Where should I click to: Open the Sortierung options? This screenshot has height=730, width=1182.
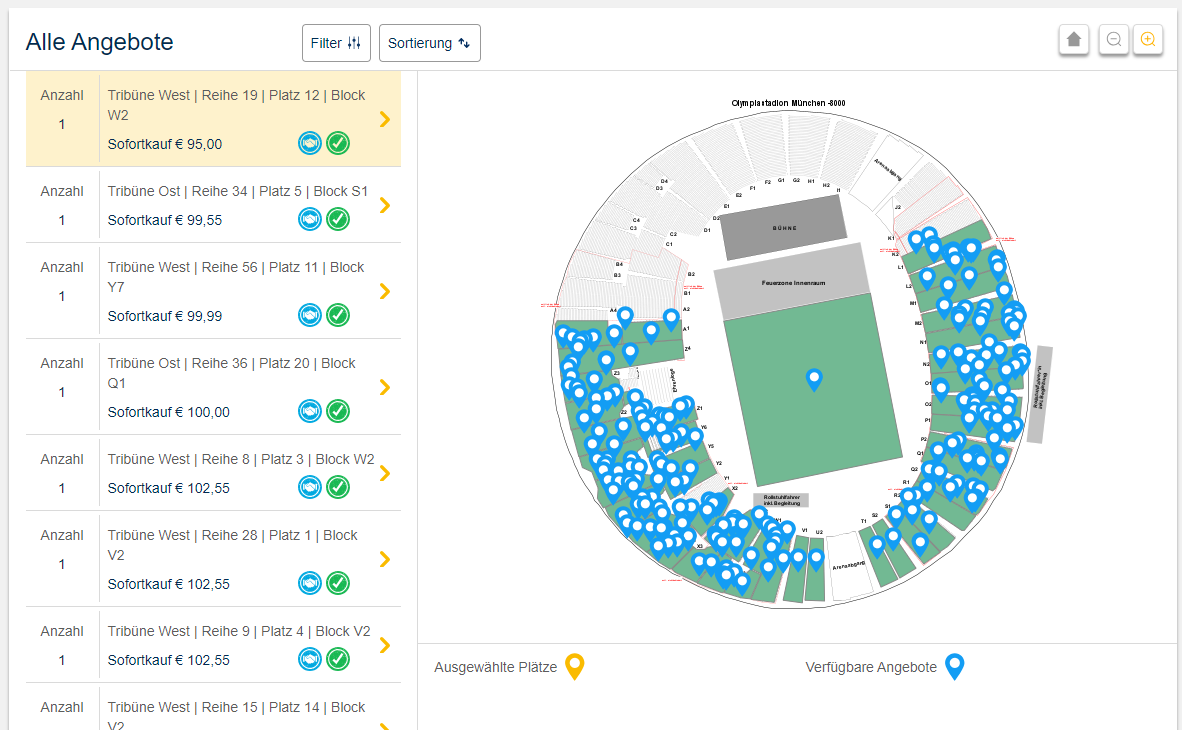429,43
